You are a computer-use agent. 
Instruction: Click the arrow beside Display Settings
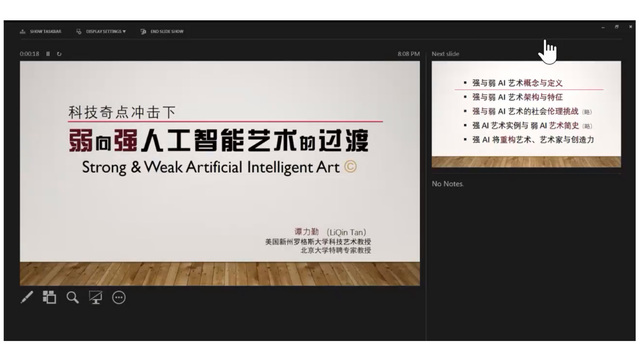[x=124, y=31]
